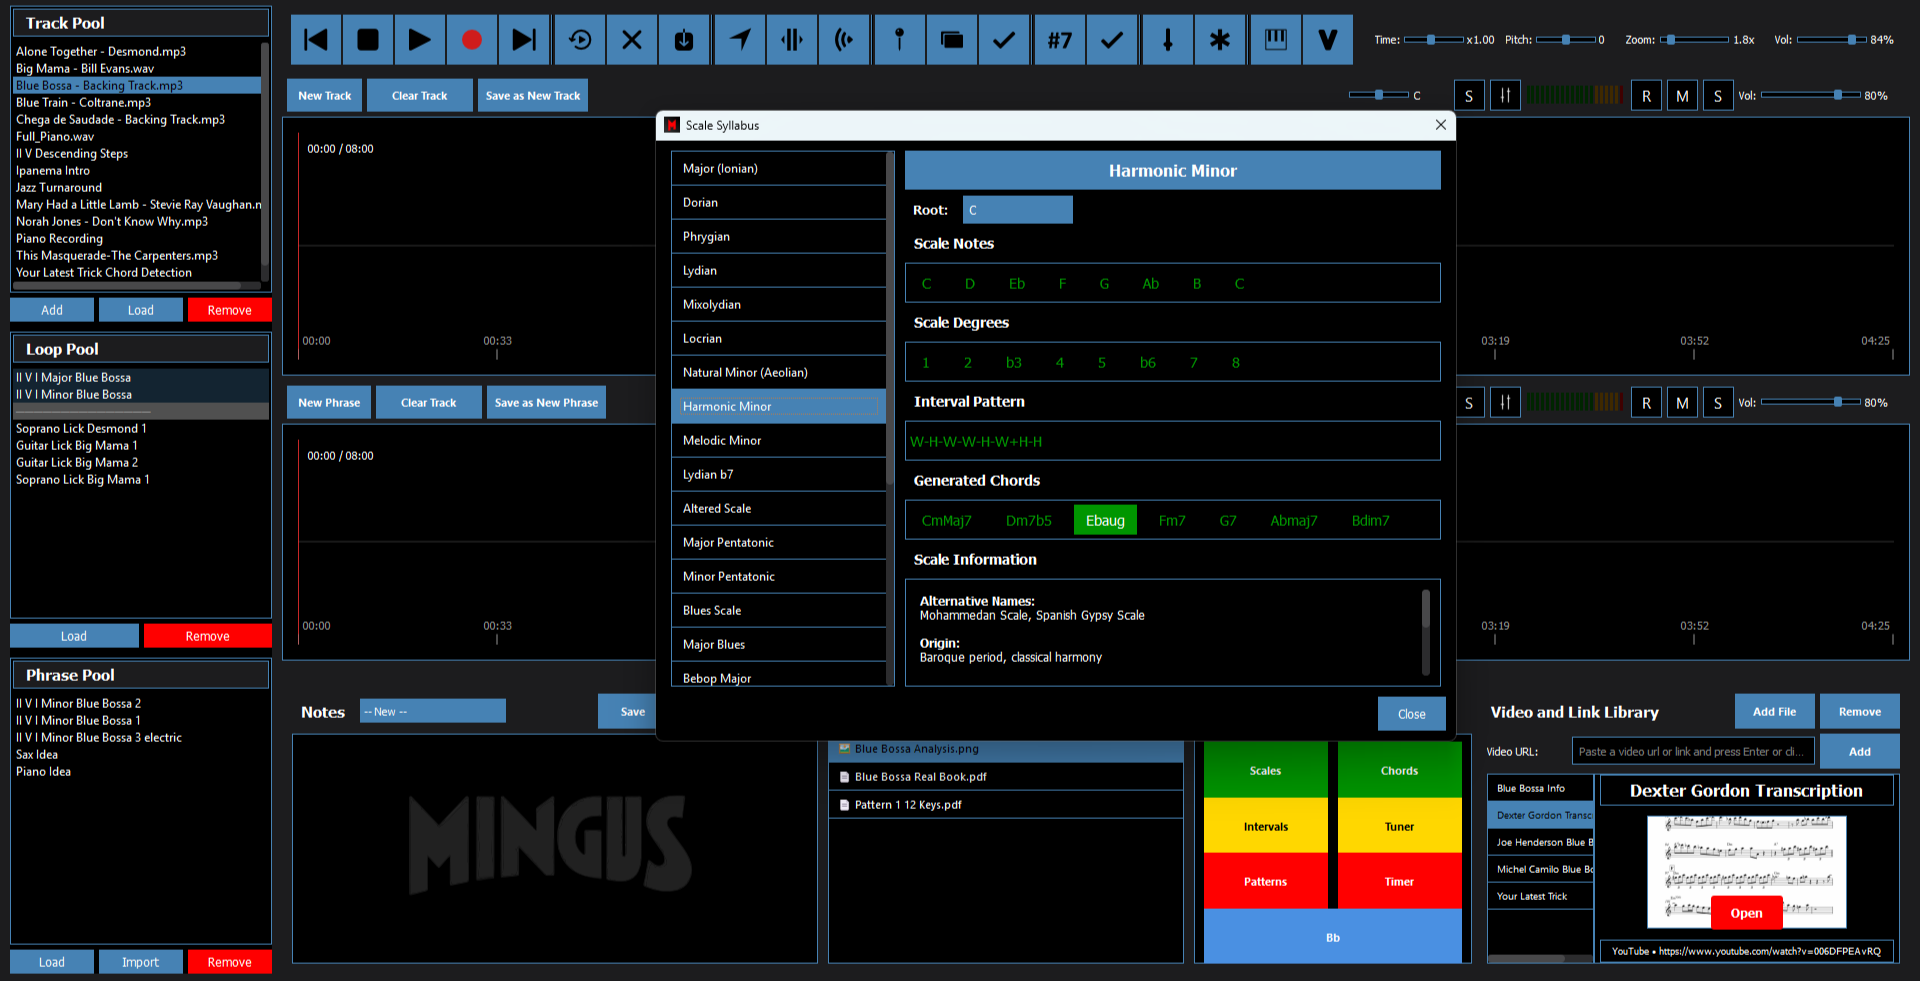
Task: Toggle Mute (M) on the top track
Action: tap(1682, 96)
